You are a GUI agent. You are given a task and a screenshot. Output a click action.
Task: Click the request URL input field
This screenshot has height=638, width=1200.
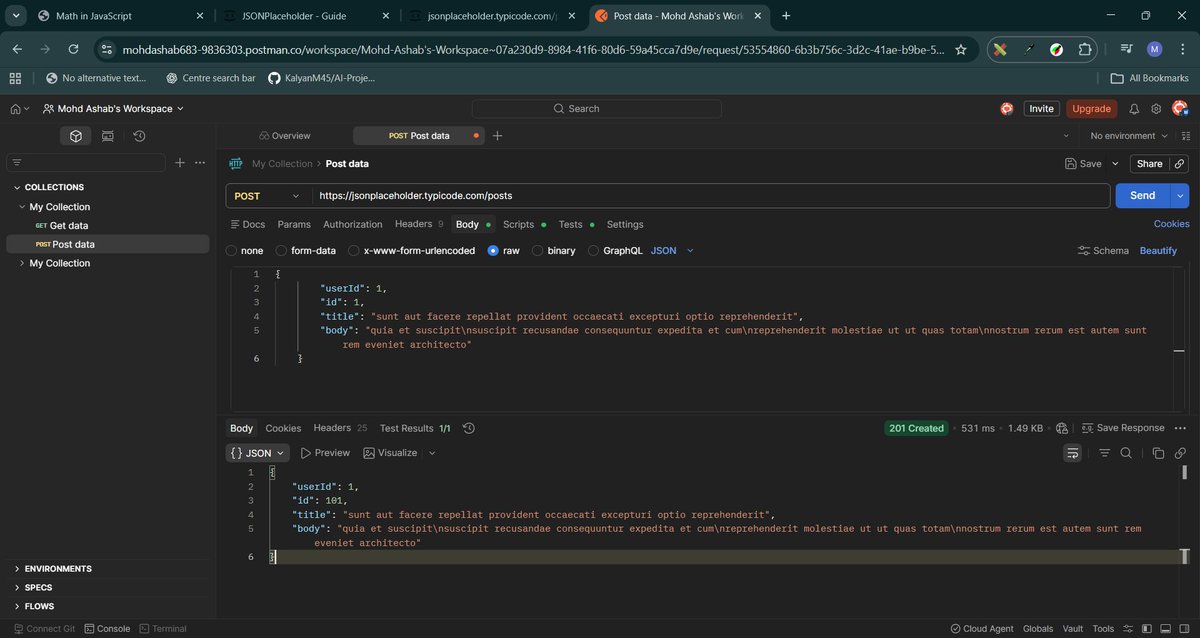pyautogui.click(x=711, y=196)
